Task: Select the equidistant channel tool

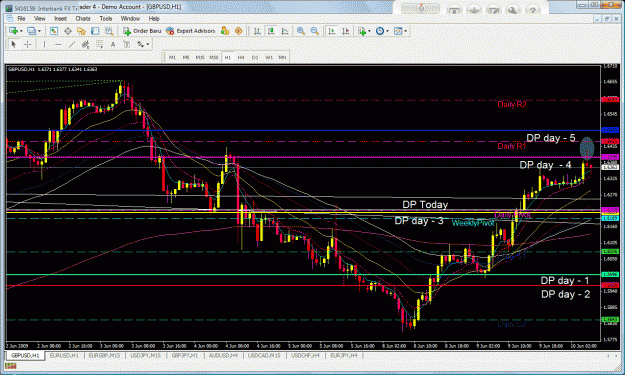Action: pos(85,44)
